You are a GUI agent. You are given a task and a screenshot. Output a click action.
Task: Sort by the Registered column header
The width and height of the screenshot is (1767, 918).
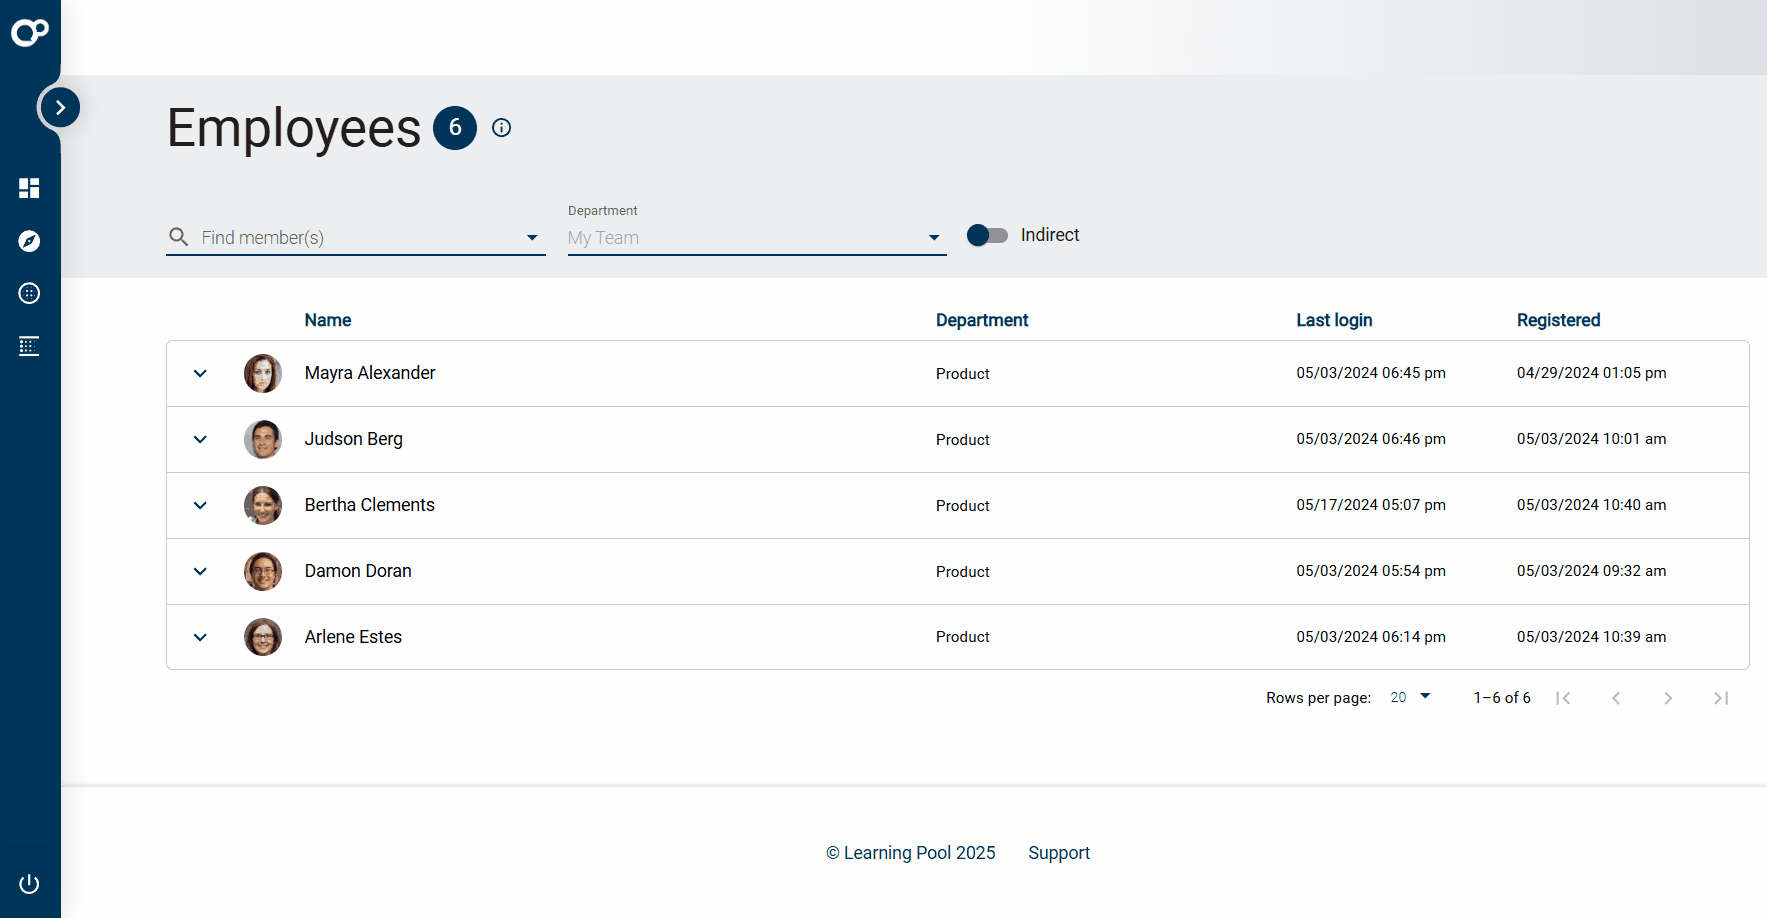[1558, 320]
